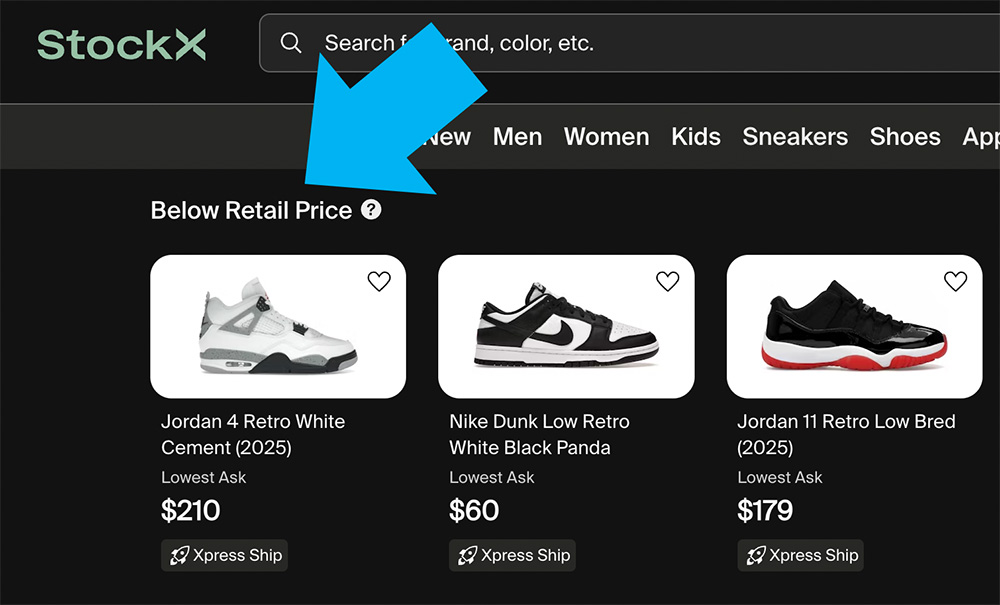This screenshot has width=1000, height=605.
Task: Open the Sneakers menu
Action: [795, 137]
